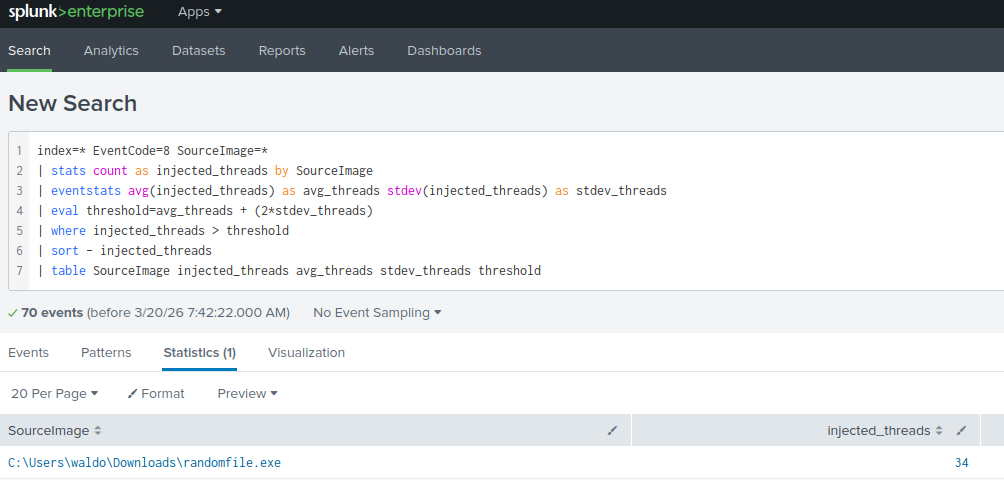
Task: Open the Preview dropdown
Action: pyautogui.click(x=247, y=394)
